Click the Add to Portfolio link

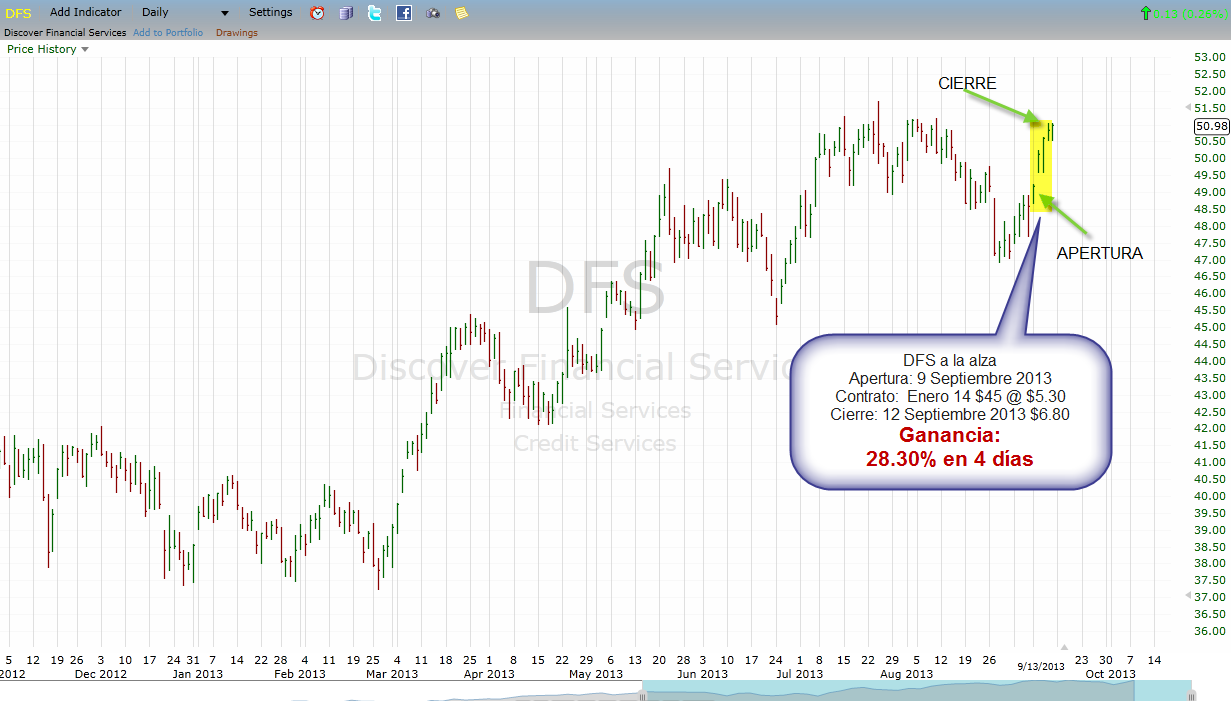168,33
